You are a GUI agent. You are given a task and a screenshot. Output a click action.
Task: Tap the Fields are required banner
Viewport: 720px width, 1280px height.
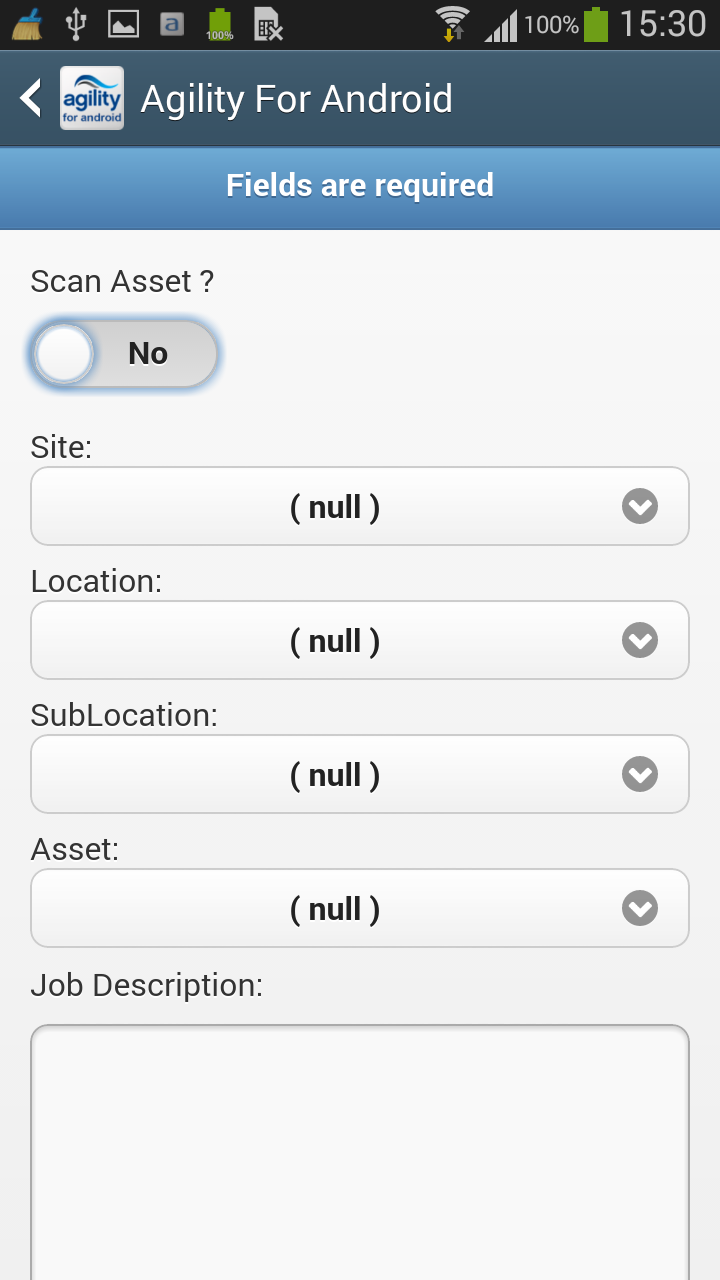click(x=360, y=186)
